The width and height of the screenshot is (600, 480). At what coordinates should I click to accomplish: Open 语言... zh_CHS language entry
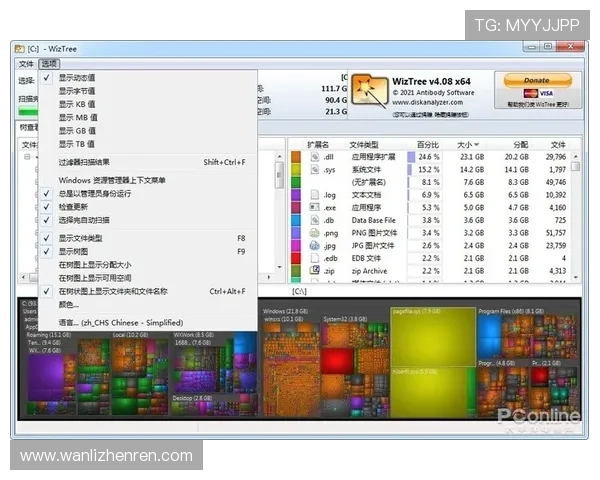pyautogui.click(x=148, y=323)
